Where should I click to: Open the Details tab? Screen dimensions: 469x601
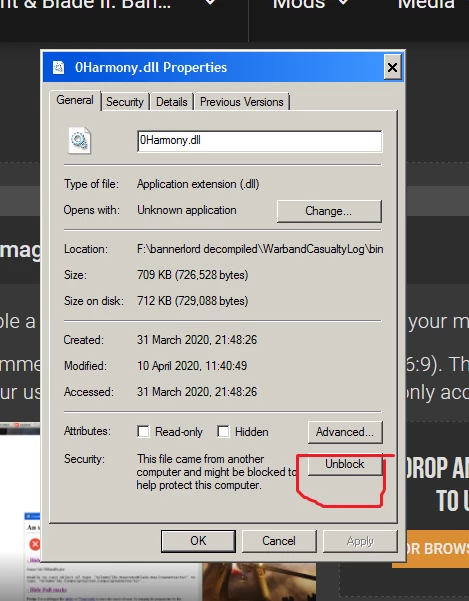point(172,102)
